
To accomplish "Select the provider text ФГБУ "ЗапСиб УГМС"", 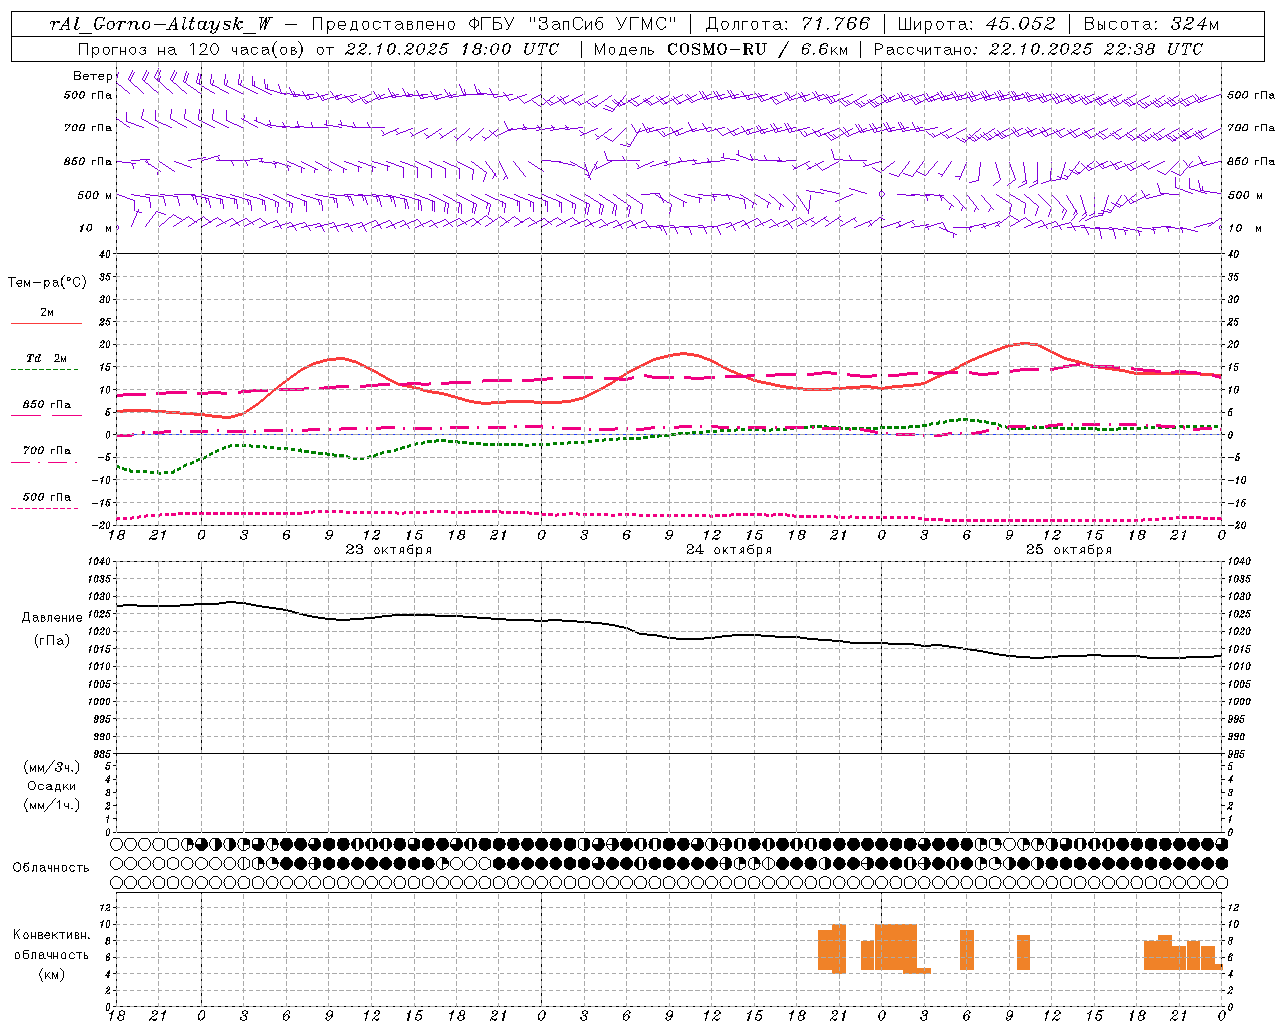I will pyautogui.click(x=572, y=24).
